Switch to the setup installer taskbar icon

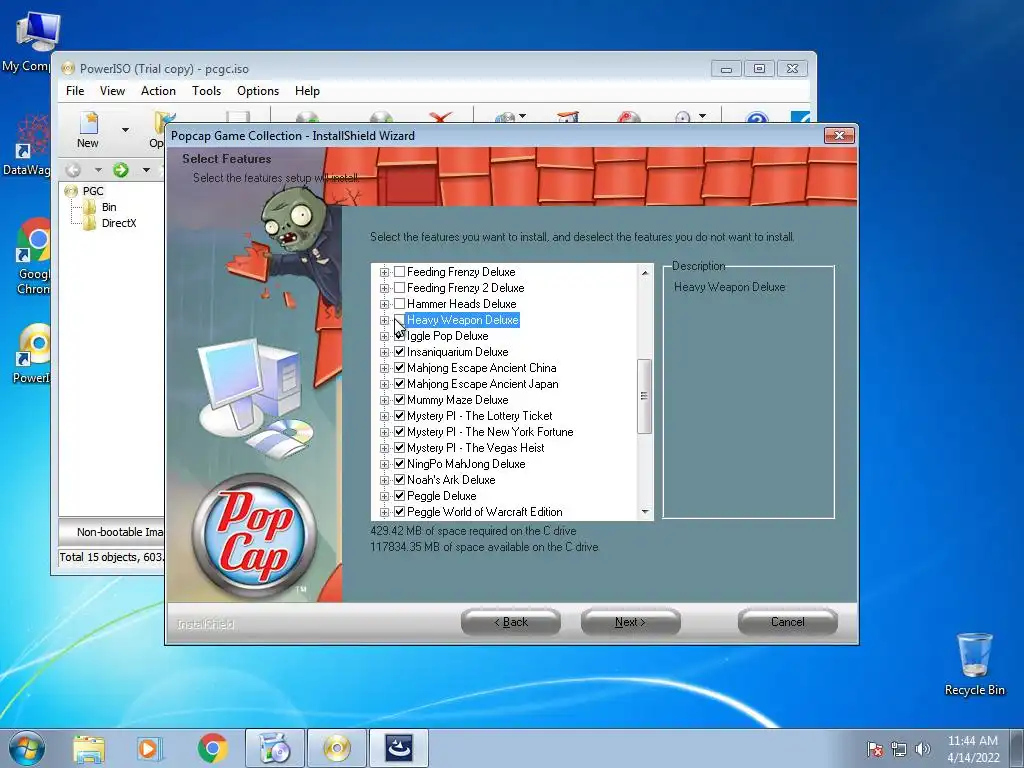click(274, 748)
